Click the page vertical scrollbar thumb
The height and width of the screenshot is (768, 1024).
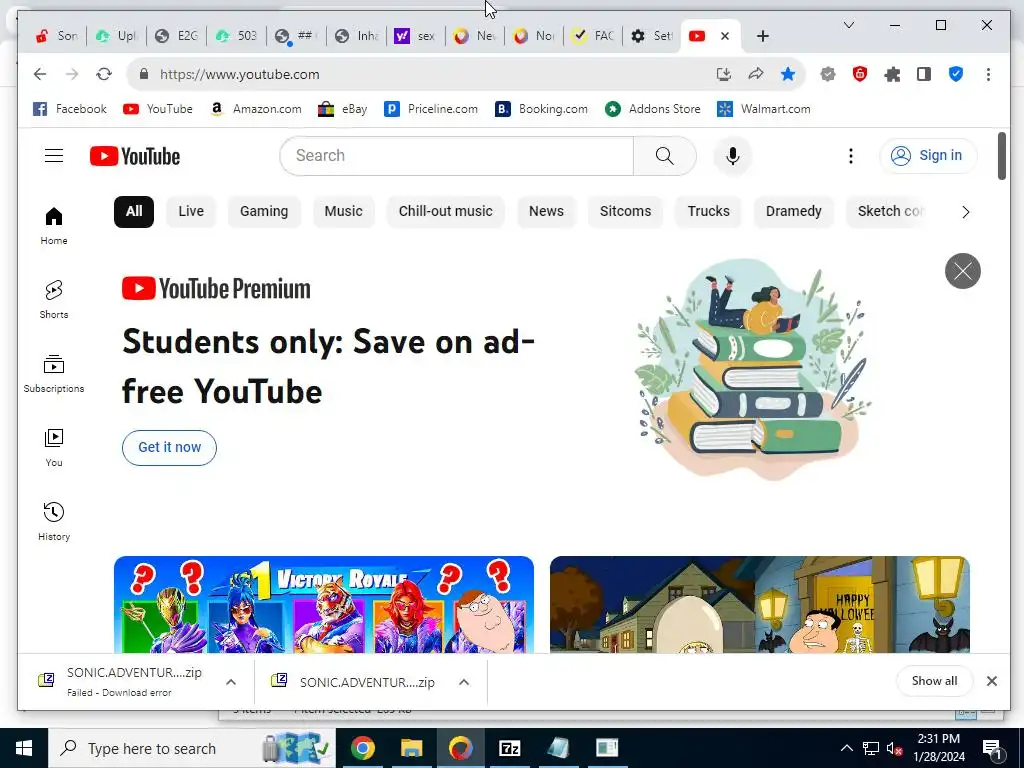pyautogui.click(x=1002, y=155)
